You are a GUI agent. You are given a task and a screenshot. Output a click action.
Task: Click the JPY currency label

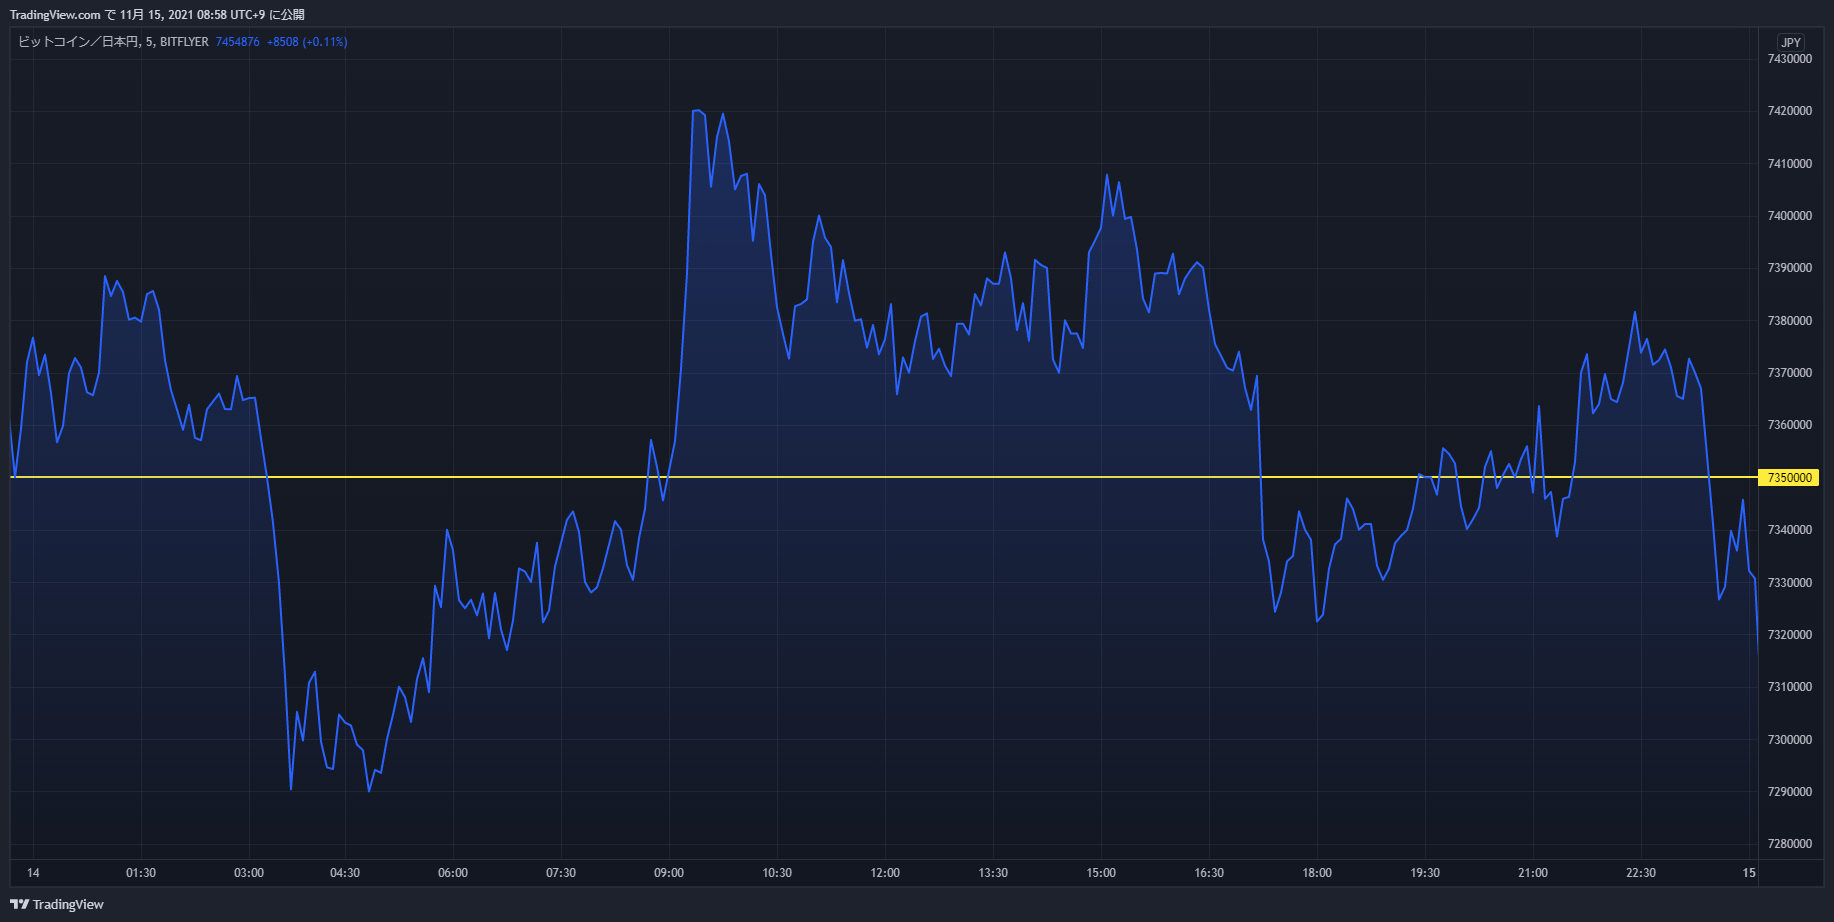(x=1791, y=42)
